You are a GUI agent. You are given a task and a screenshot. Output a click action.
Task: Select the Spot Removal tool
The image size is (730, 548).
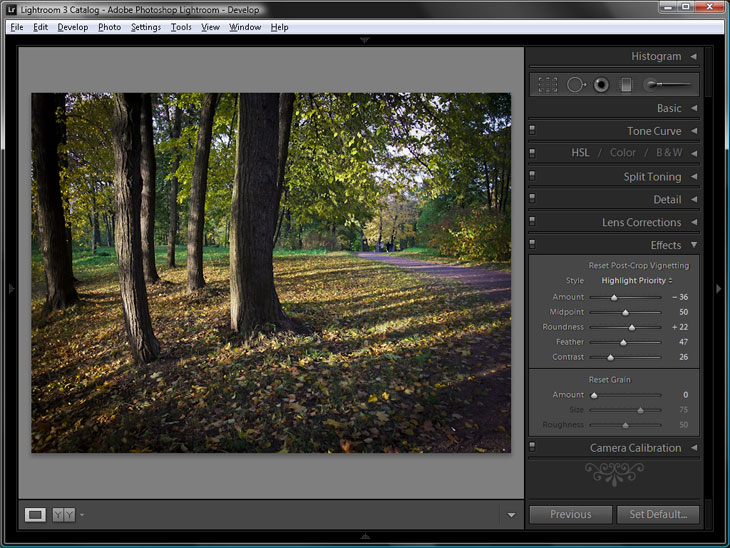[575, 85]
